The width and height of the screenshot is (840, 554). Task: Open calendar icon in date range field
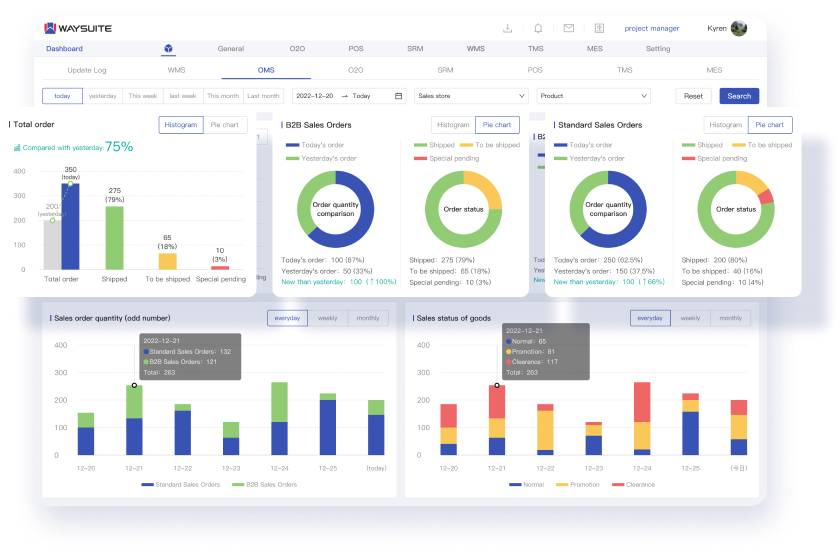pyautogui.click(x=398, y=96)
